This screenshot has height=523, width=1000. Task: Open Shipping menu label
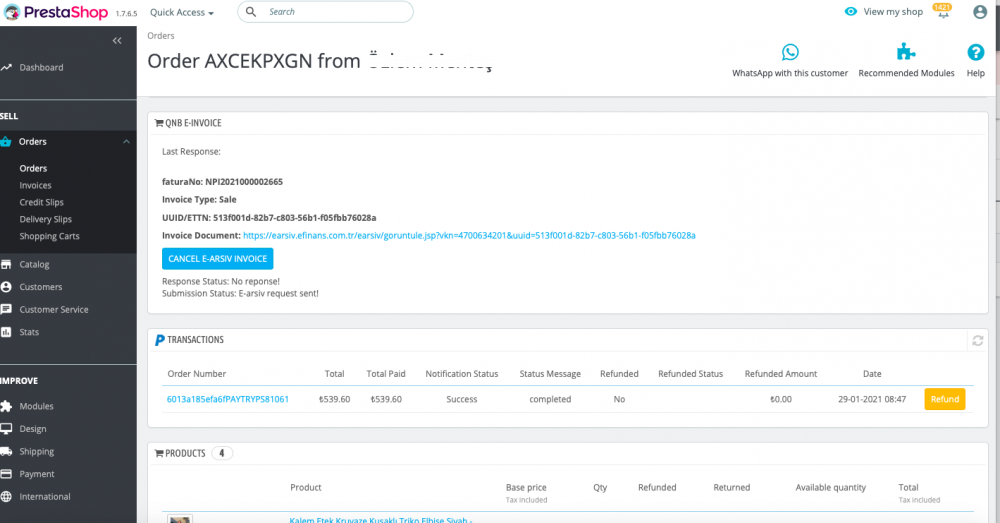[36, 452]
